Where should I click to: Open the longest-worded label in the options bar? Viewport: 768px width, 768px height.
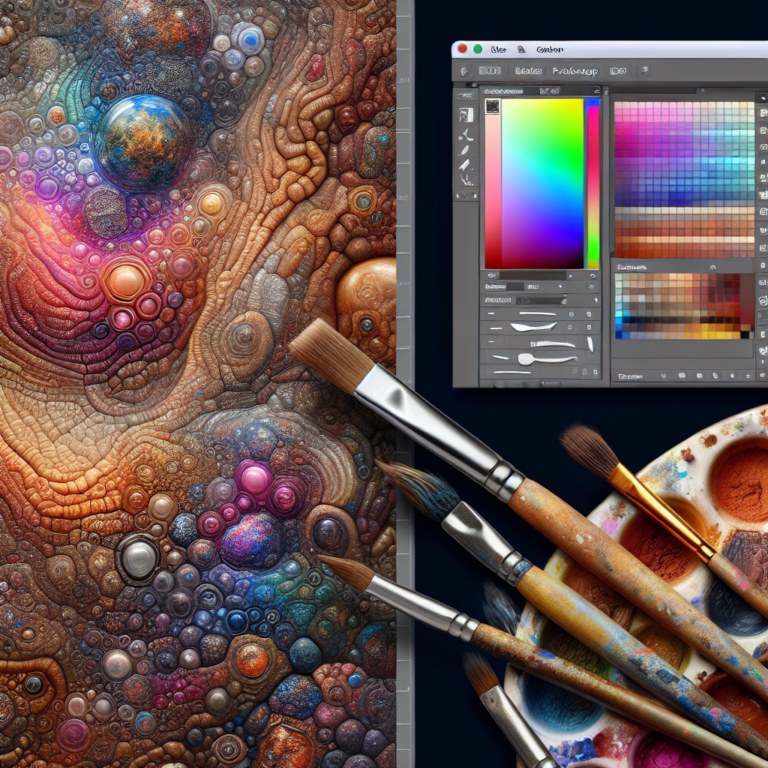pyautogui.click(x=575, y=72)
